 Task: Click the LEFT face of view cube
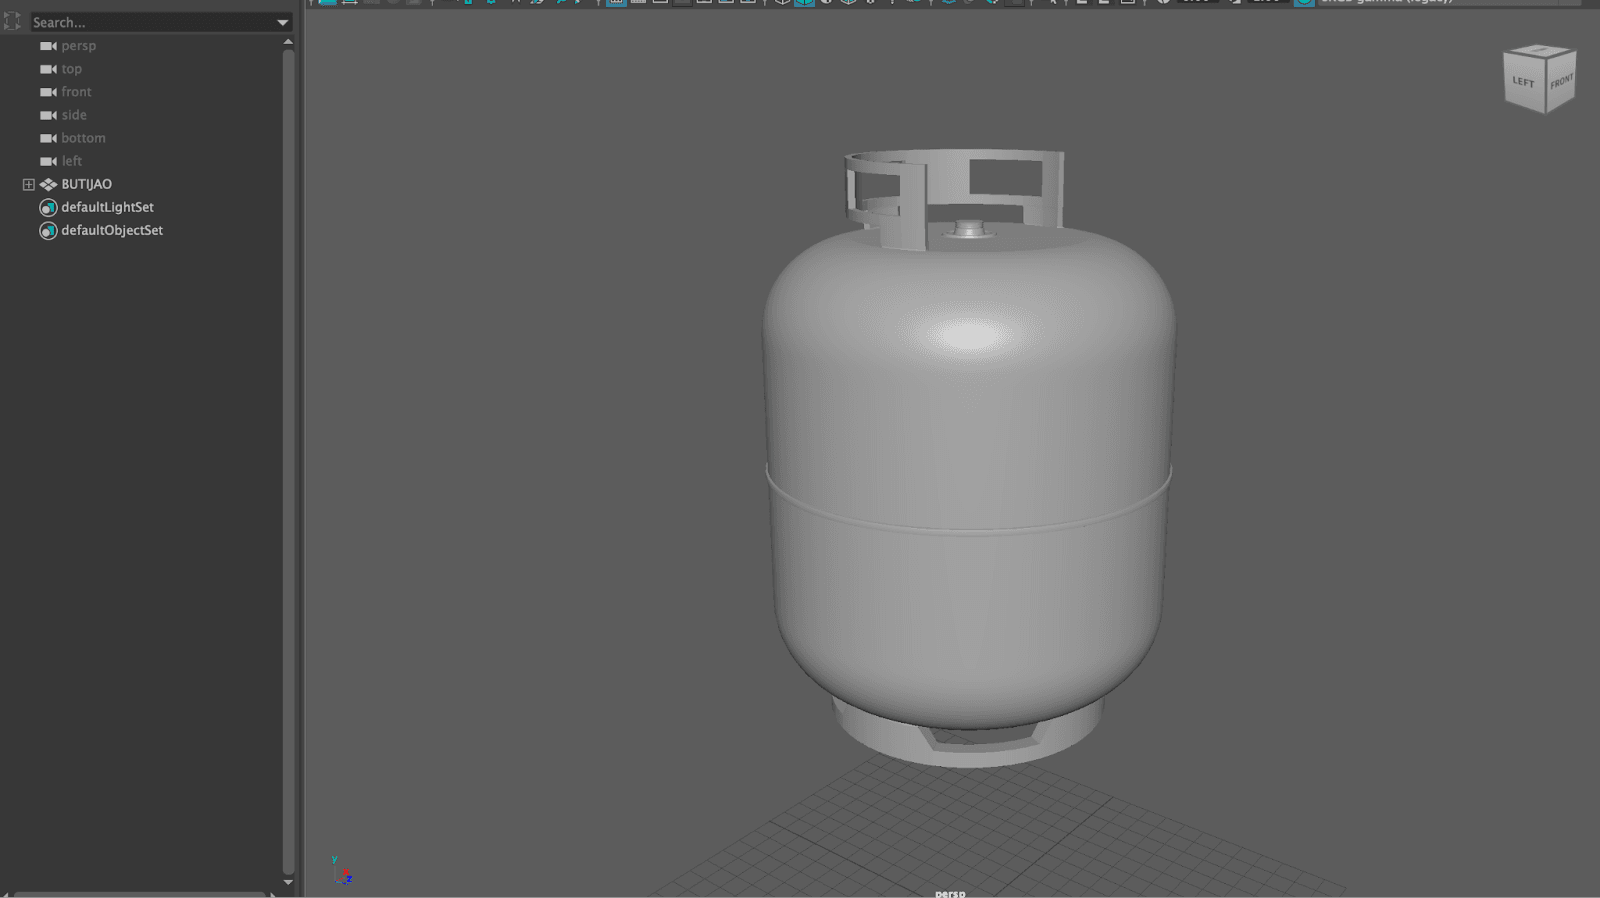[1523, 82]
